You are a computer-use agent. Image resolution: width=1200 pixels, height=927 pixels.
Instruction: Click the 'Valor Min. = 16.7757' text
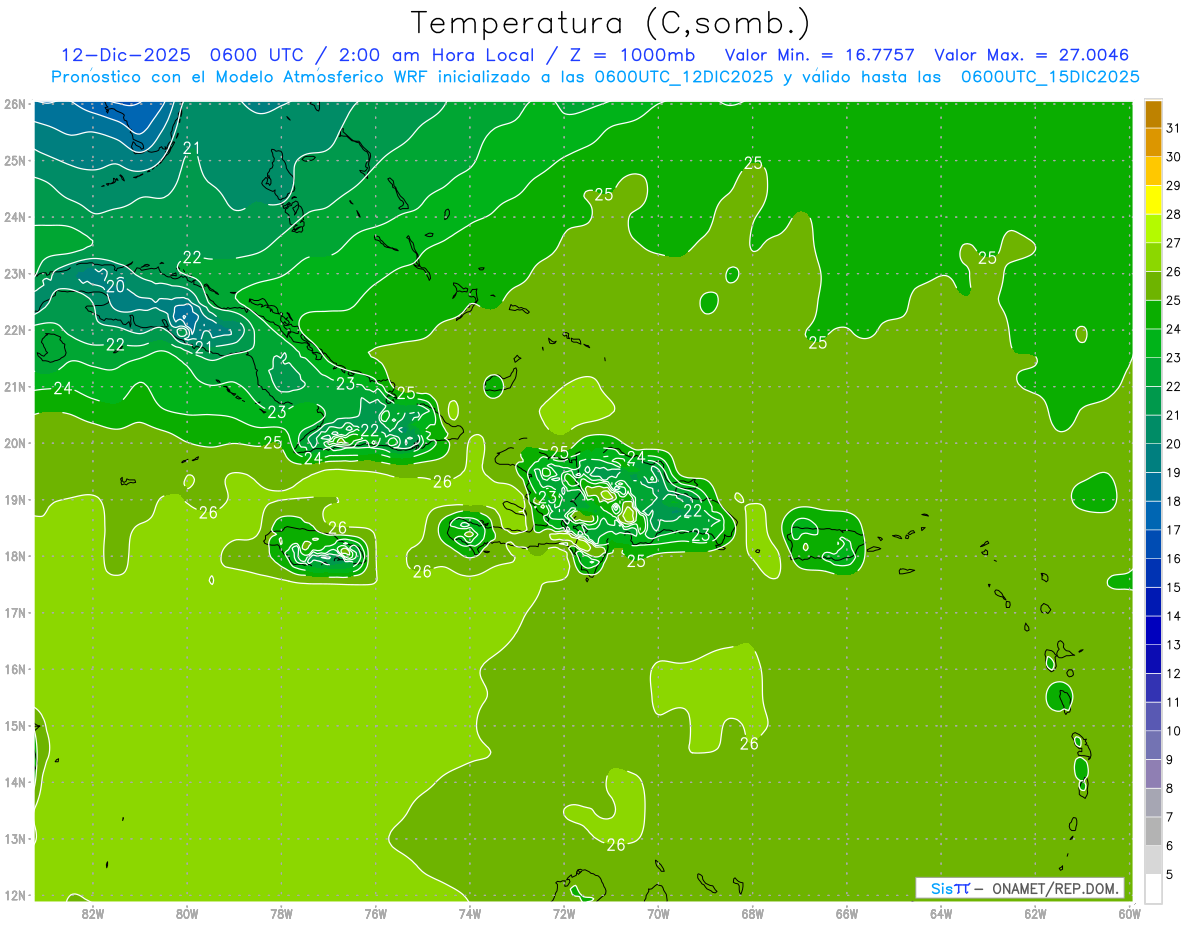click(820, 54)
